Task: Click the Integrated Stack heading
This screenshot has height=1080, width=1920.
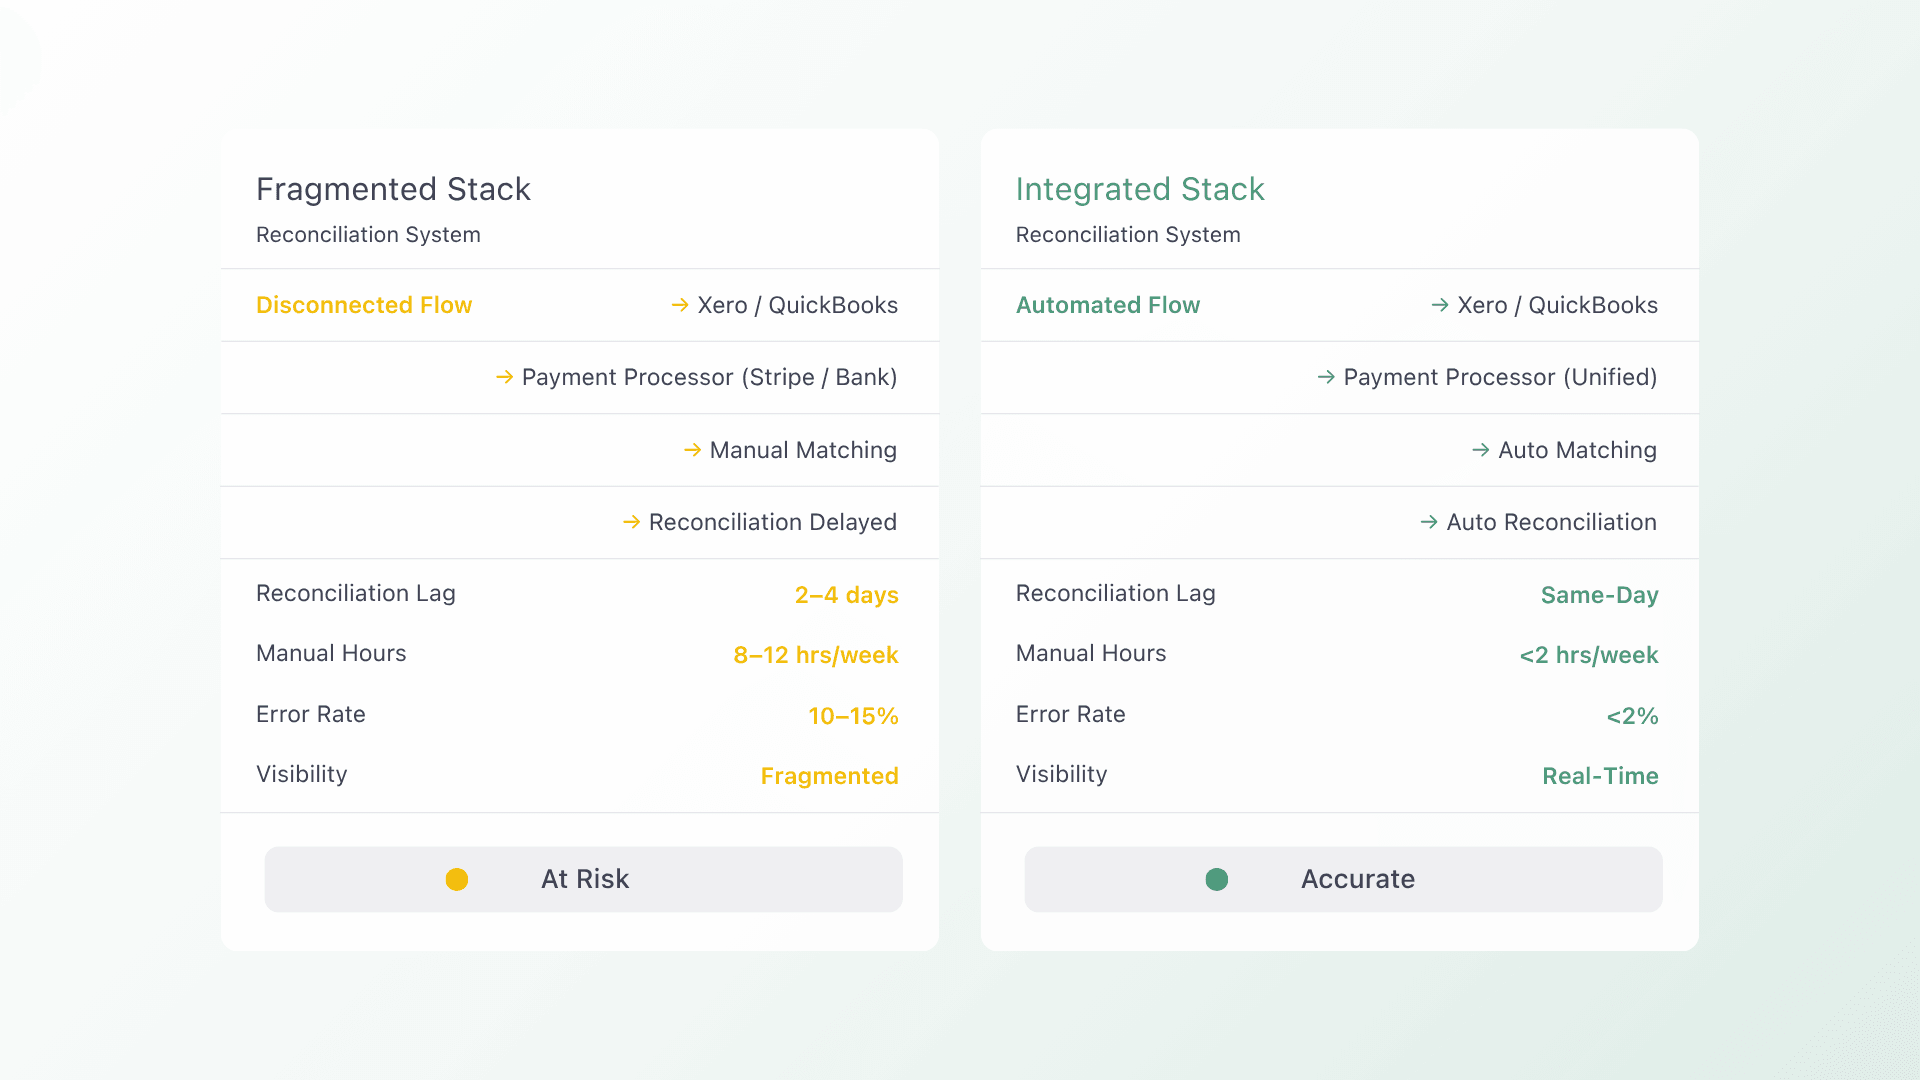Action: [x=1140, y=189]
